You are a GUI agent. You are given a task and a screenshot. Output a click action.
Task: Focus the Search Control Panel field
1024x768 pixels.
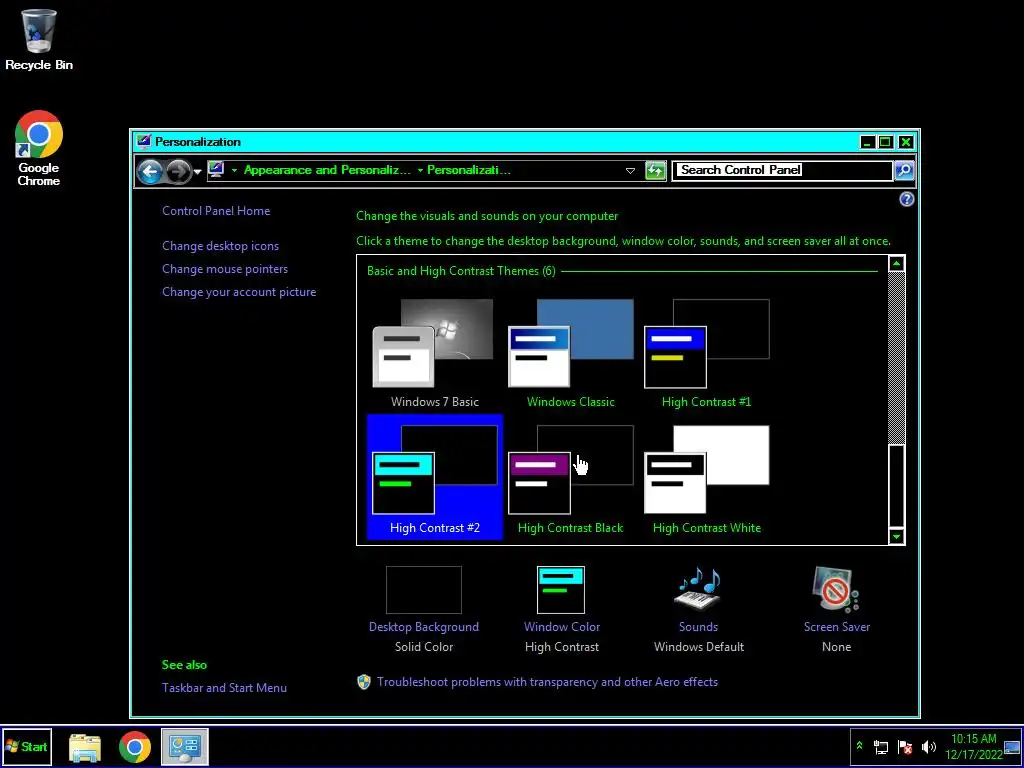coord(782,170)
